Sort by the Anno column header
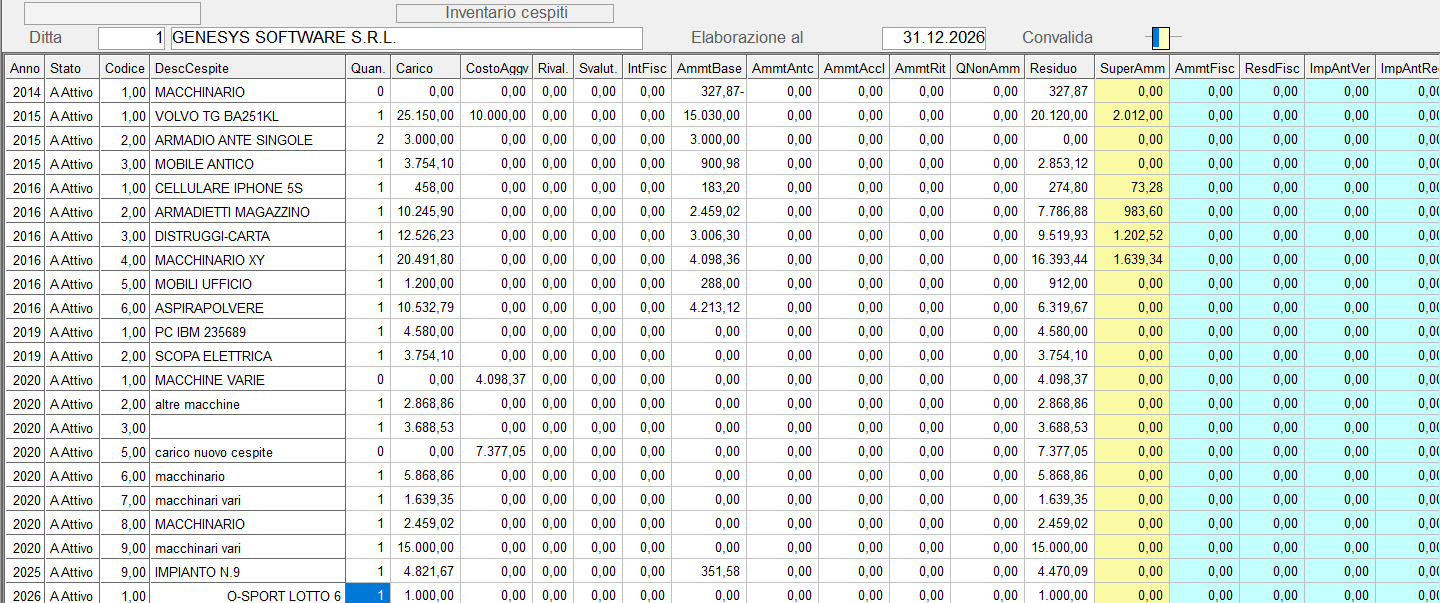This screenshot has height=603, width=1440. click(x=26, y=68)
